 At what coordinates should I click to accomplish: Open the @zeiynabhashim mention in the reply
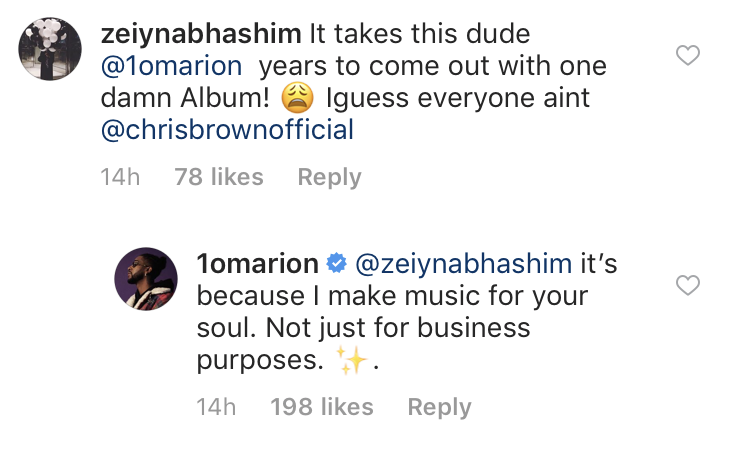coord(466,264)
